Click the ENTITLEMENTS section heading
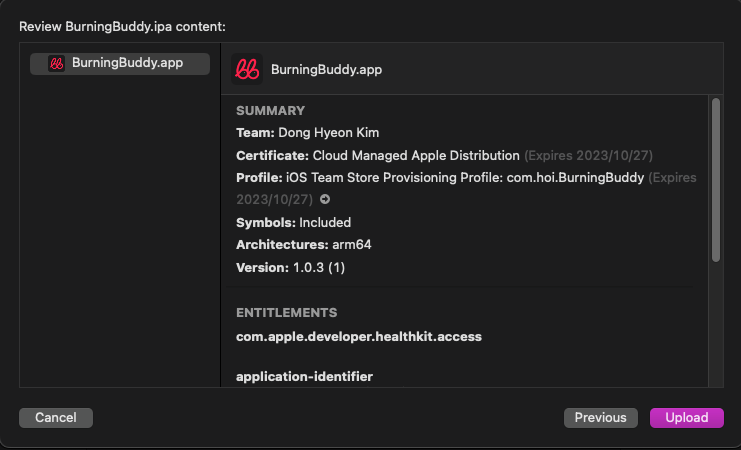 (286, 312)
